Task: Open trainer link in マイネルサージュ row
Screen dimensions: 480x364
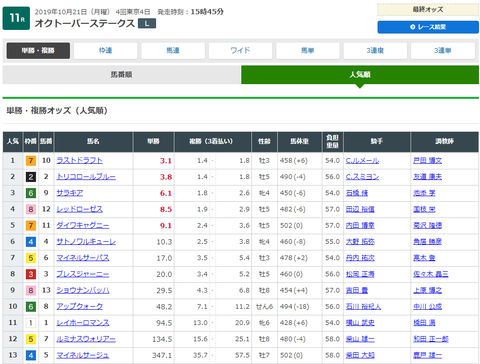Action: [x=428, y=355]
